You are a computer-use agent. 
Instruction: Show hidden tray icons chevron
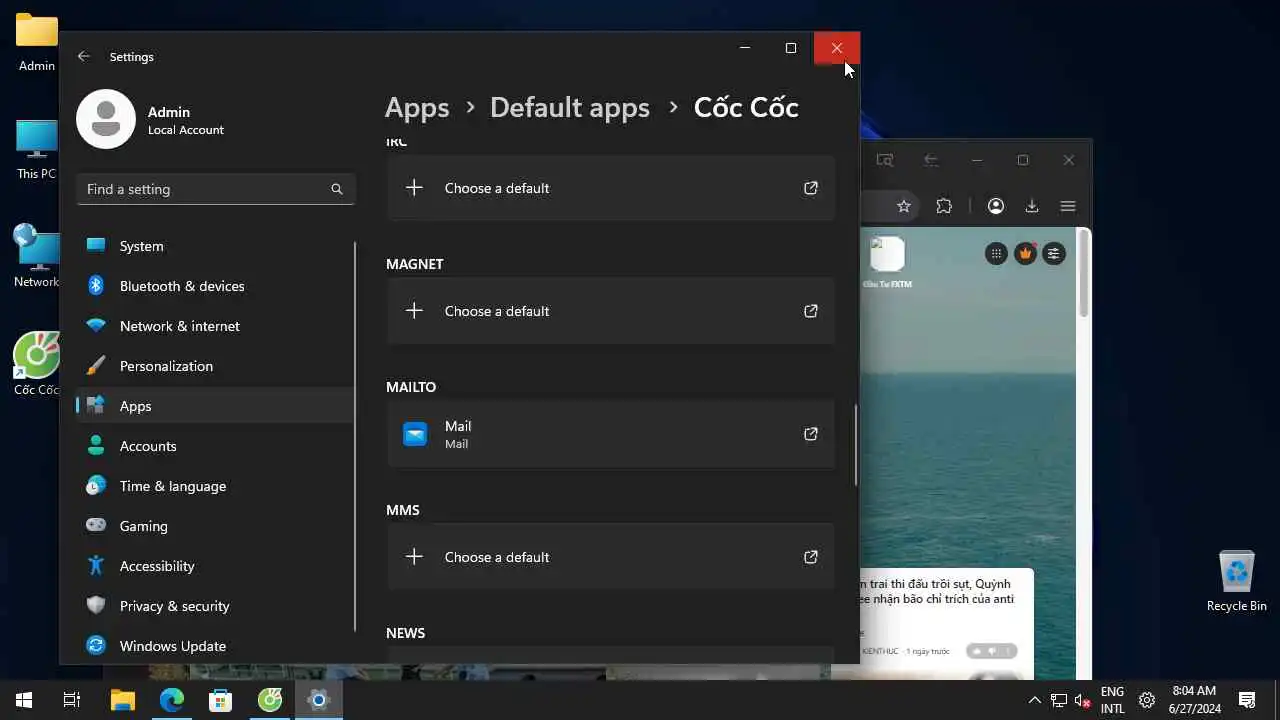[x=1034, y=700]
